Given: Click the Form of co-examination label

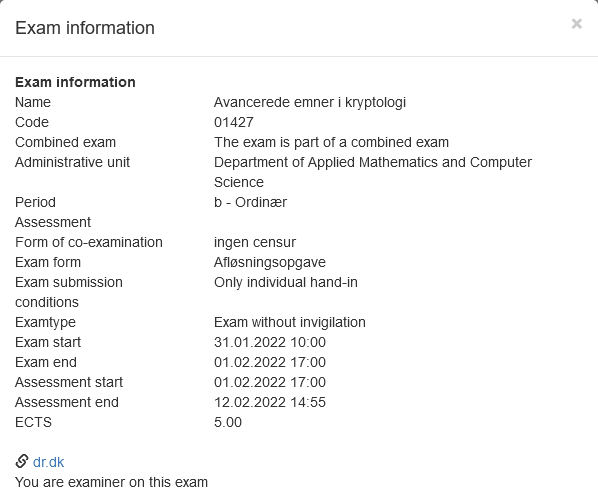Looking at the screenshot, I should tap(89, 242).
